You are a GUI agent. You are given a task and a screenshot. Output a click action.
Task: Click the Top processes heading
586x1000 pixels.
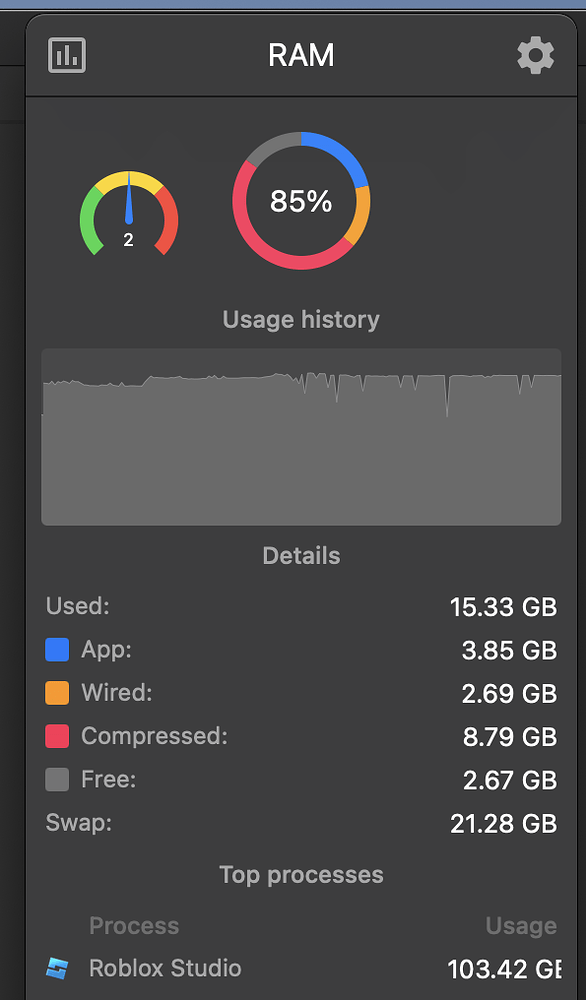point(301,874)
